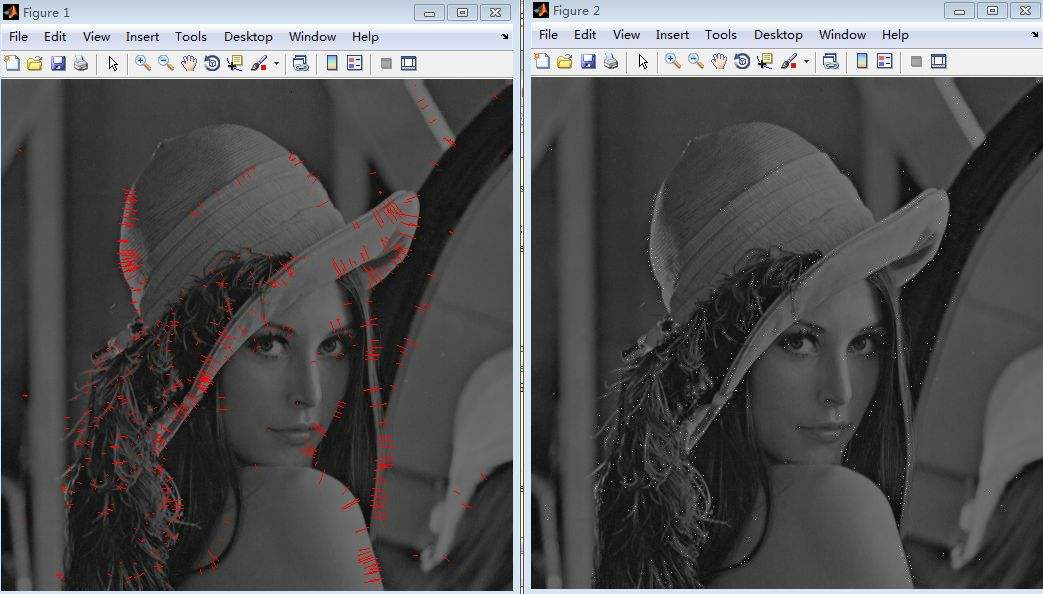The width and height of the screenshot is (1043, 594).
Task: Click the Lena image with white keypoints
Action: [787, 333]
